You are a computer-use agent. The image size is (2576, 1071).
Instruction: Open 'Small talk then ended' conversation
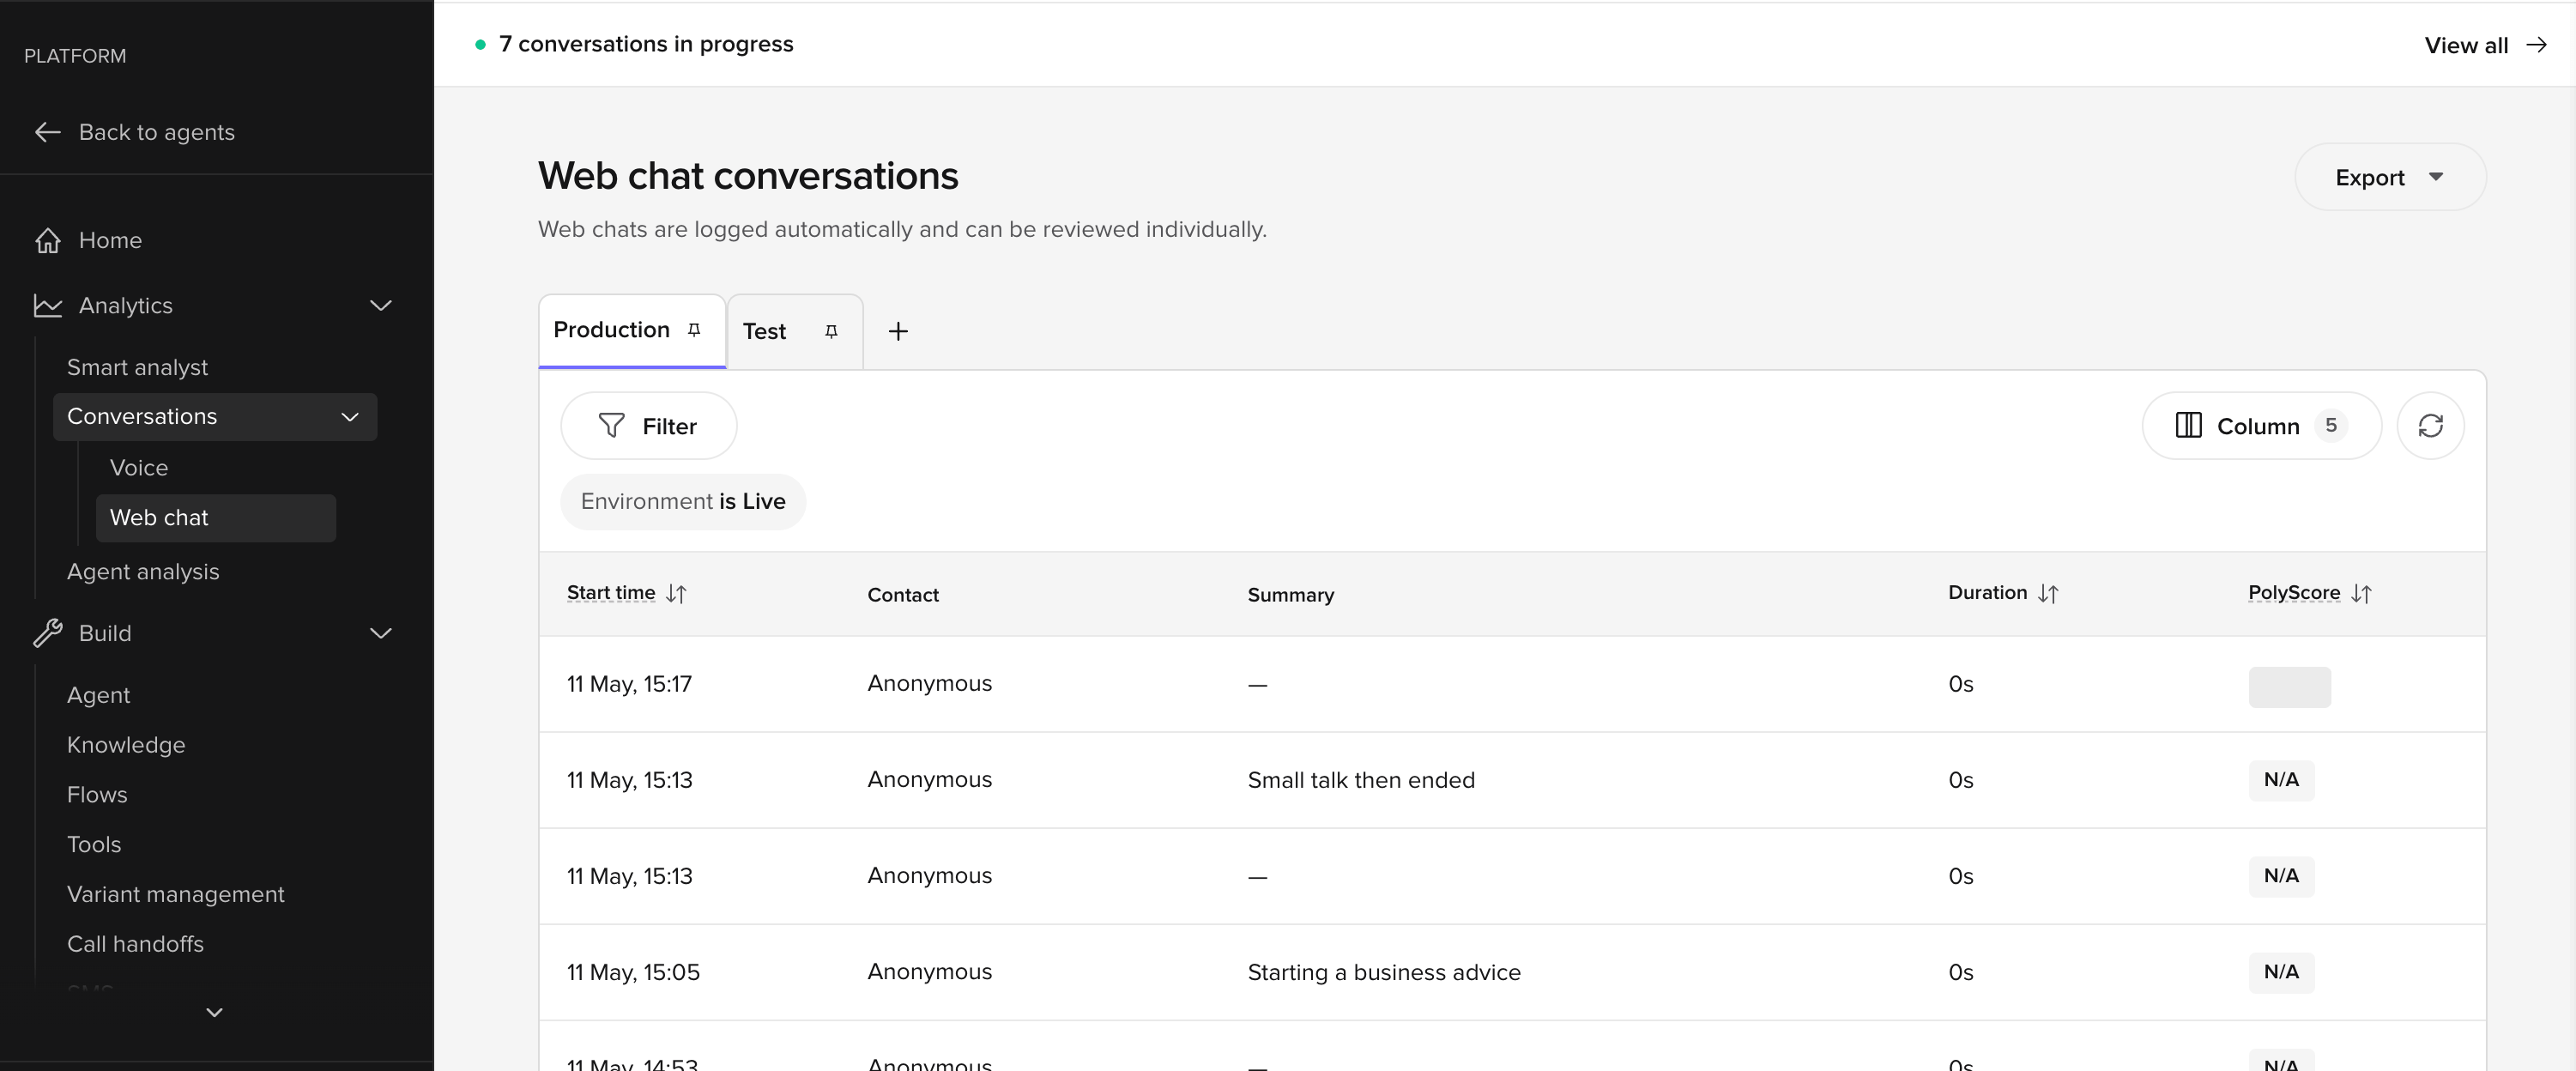[1512, 780]
